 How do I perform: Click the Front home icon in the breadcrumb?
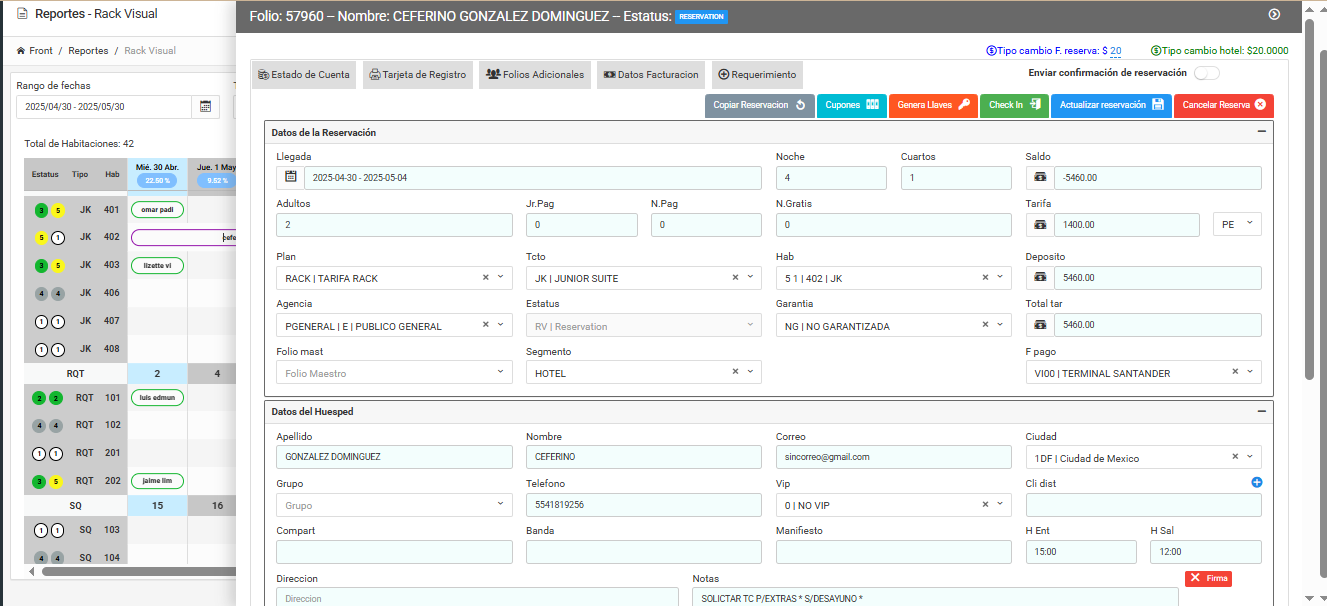(21, 50)
